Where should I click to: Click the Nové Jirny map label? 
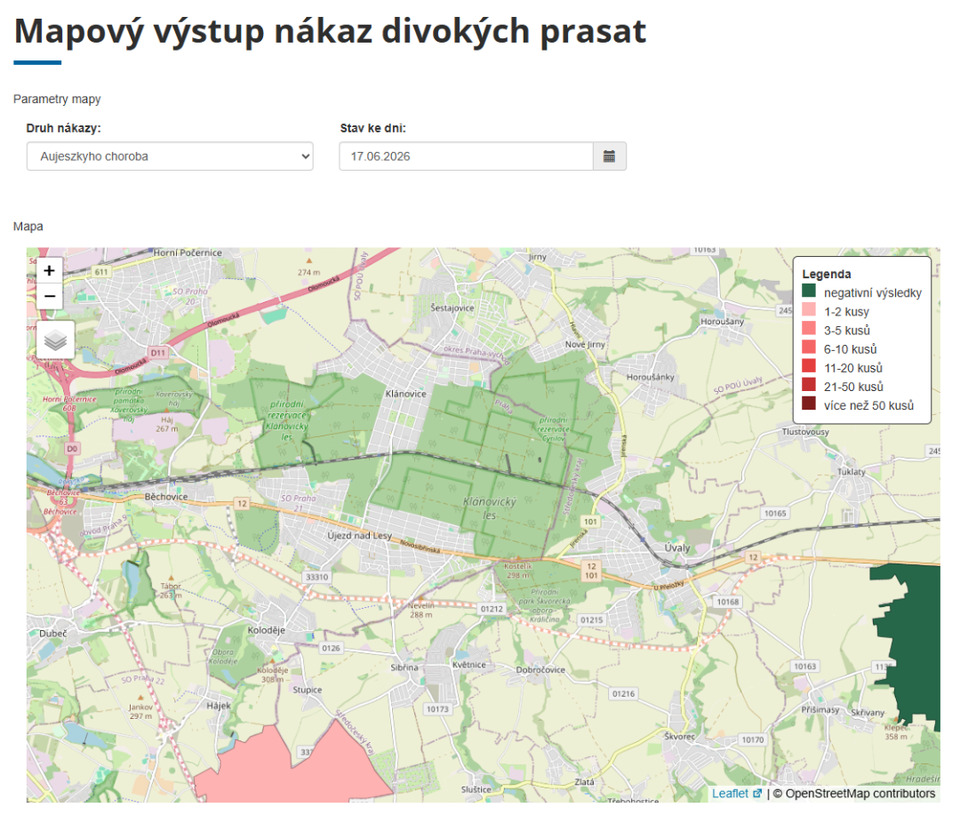[x=585, y=344]
